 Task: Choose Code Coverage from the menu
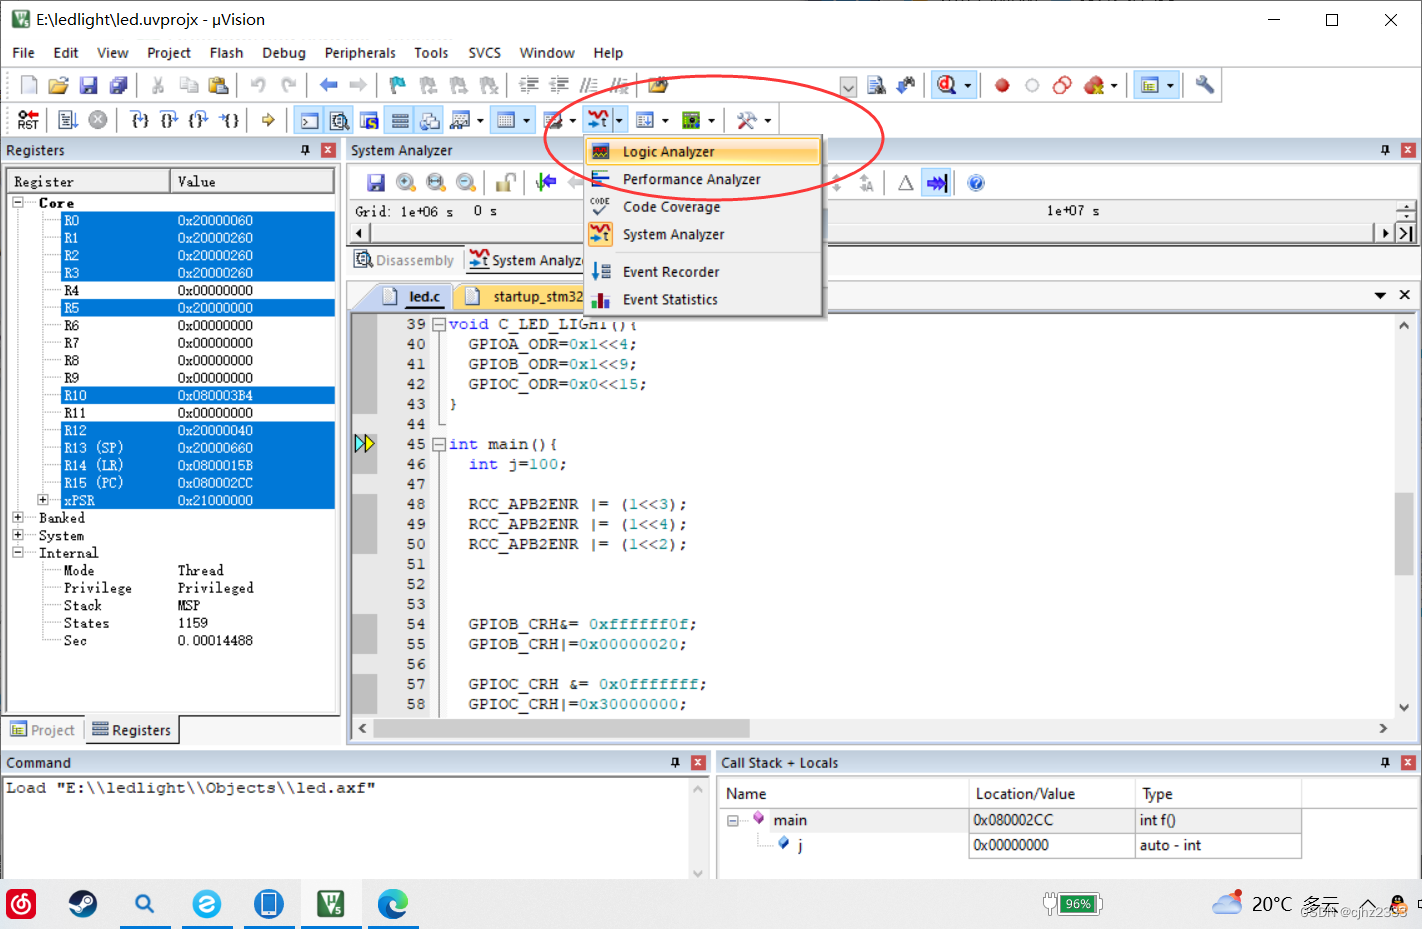(703, 207)
